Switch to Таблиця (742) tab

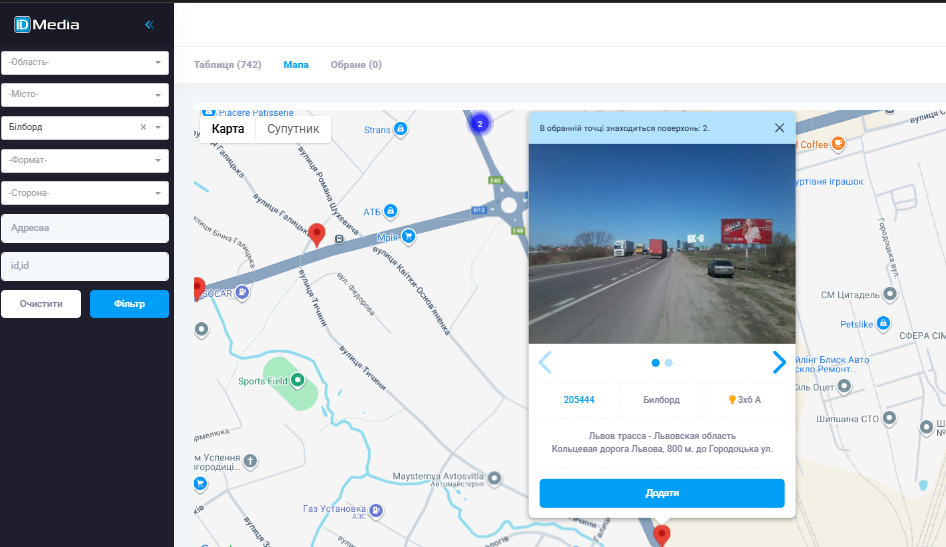227,65
